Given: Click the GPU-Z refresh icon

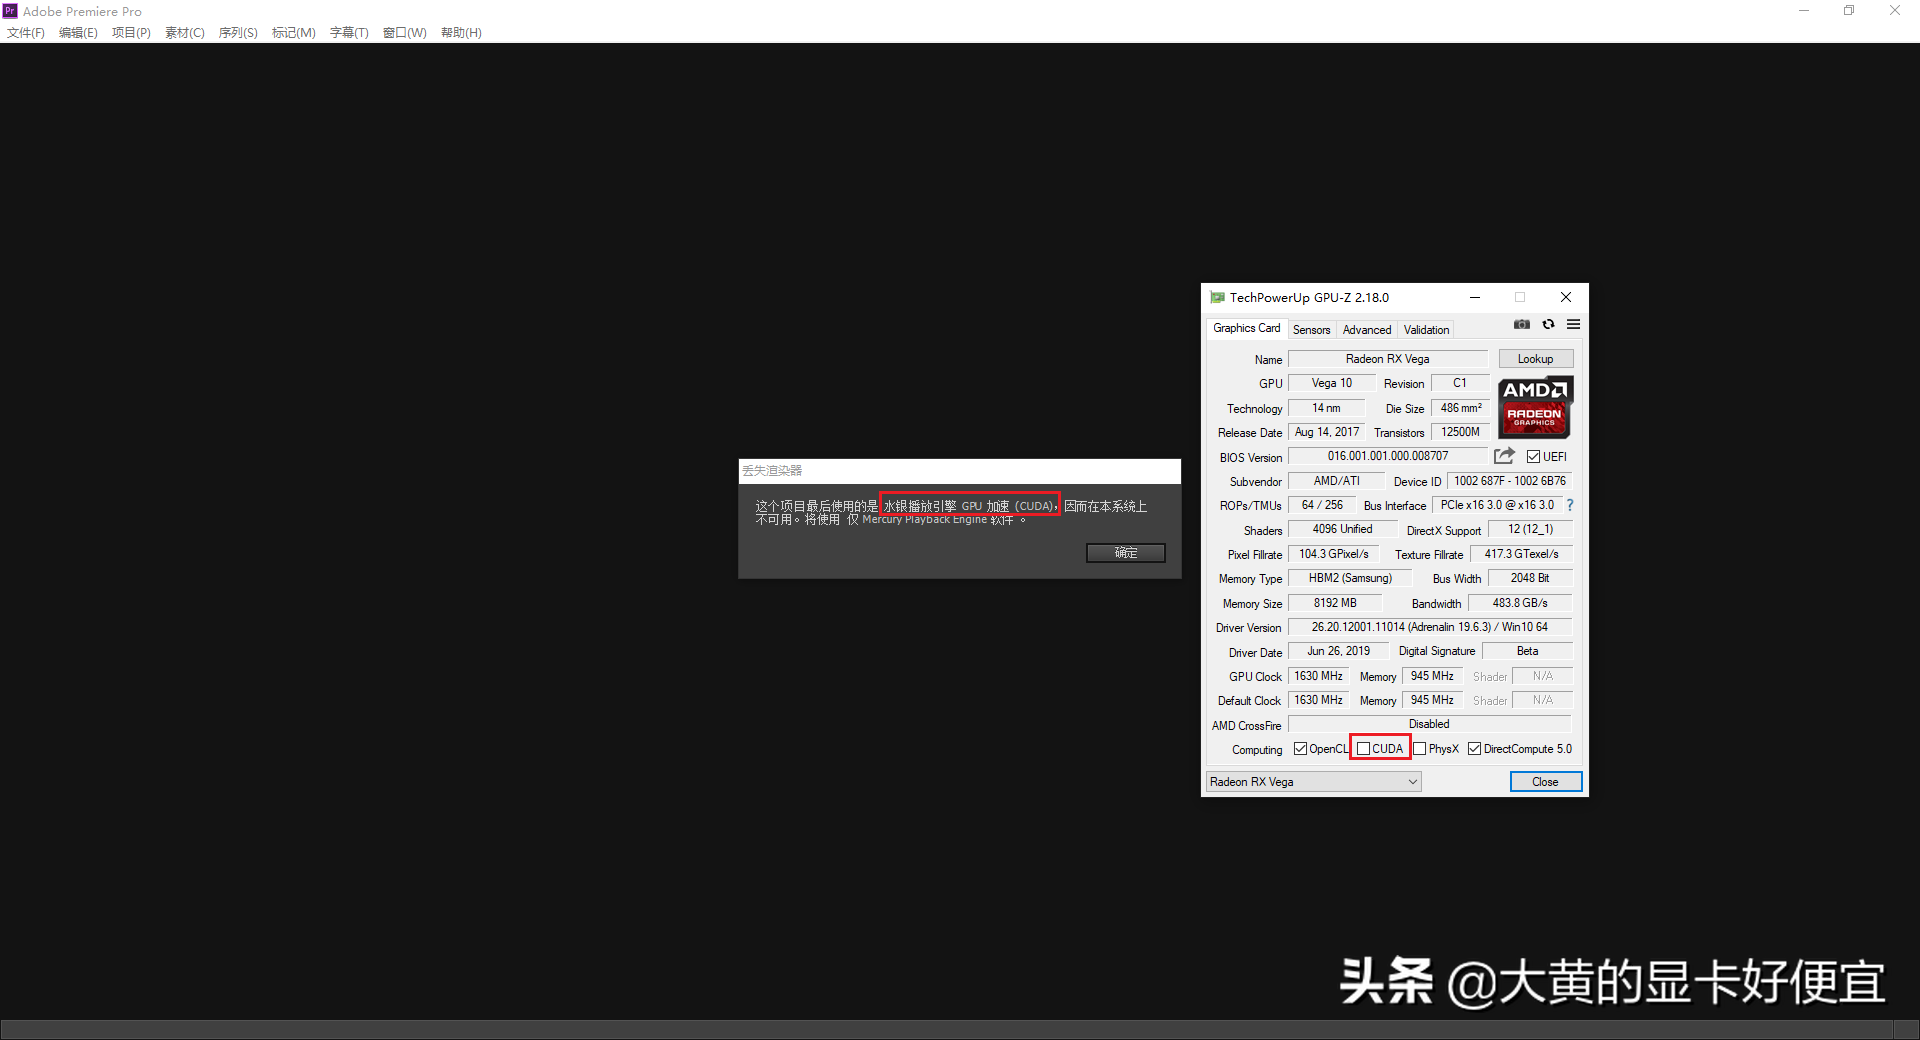Looking at the screenshot, I should tap(1548, 324).
